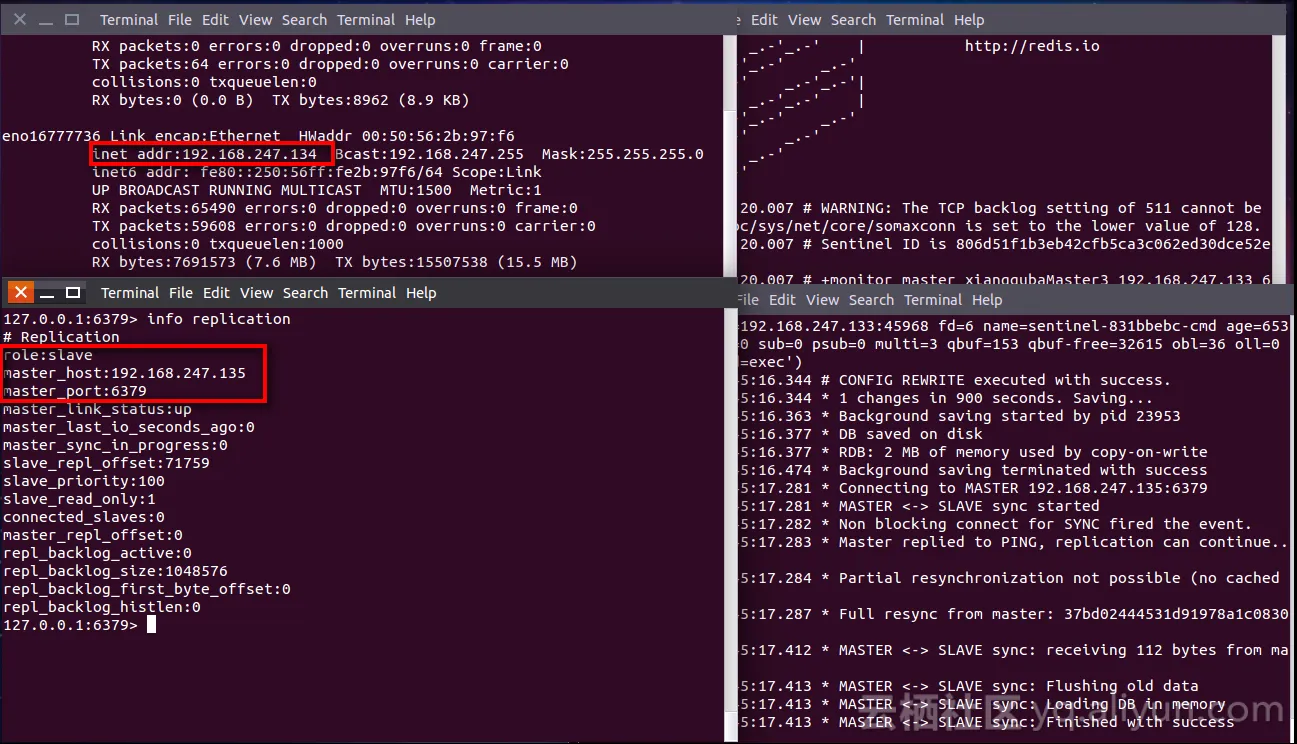Open Help menu in the info replication terminal
Viewport: 1297px width, 744px height.
click(421, 293)
